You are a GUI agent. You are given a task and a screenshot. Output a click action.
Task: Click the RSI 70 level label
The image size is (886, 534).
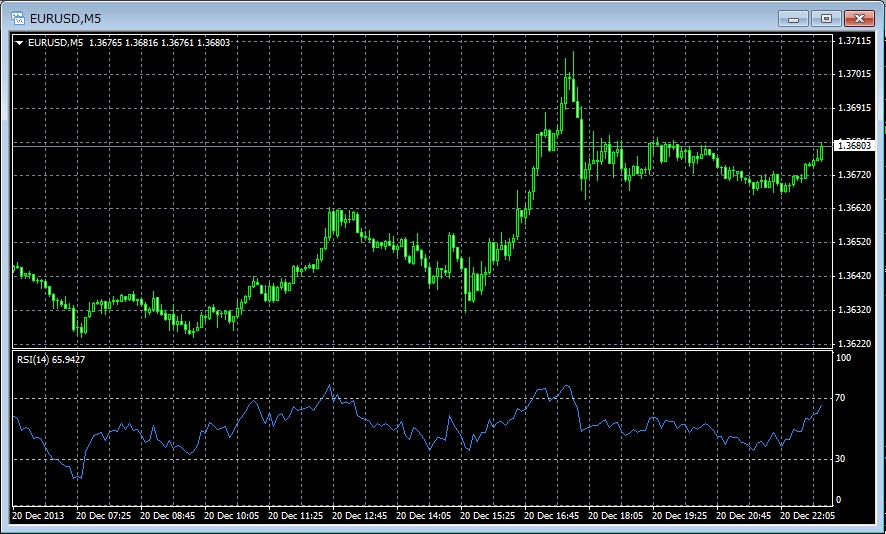point(842,398)
